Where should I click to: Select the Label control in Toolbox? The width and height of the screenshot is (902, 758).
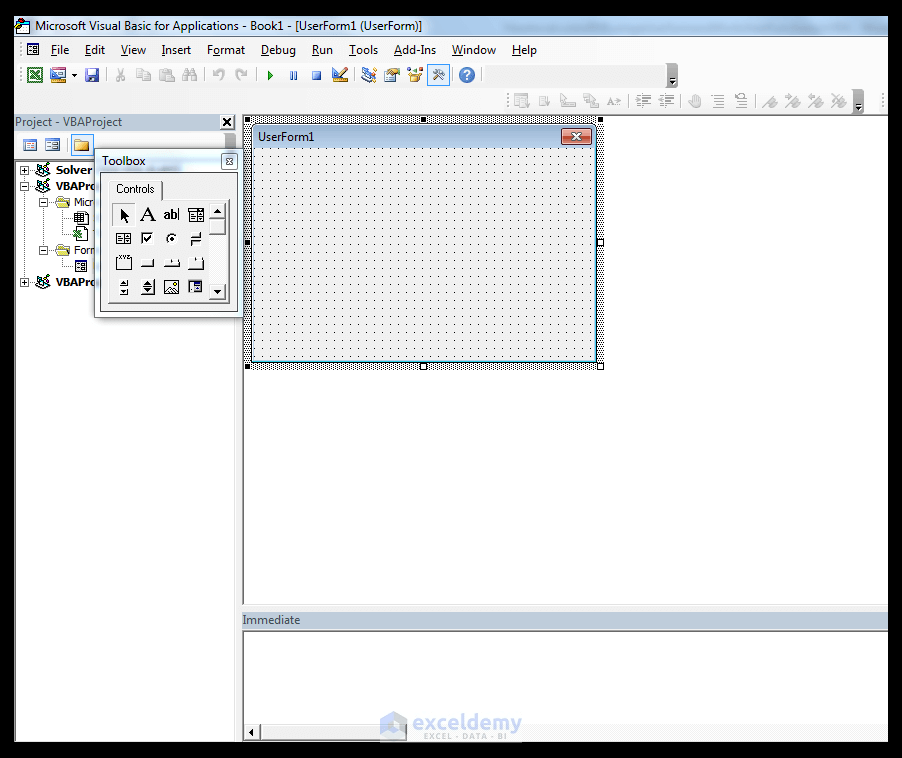tap(148, 215)
